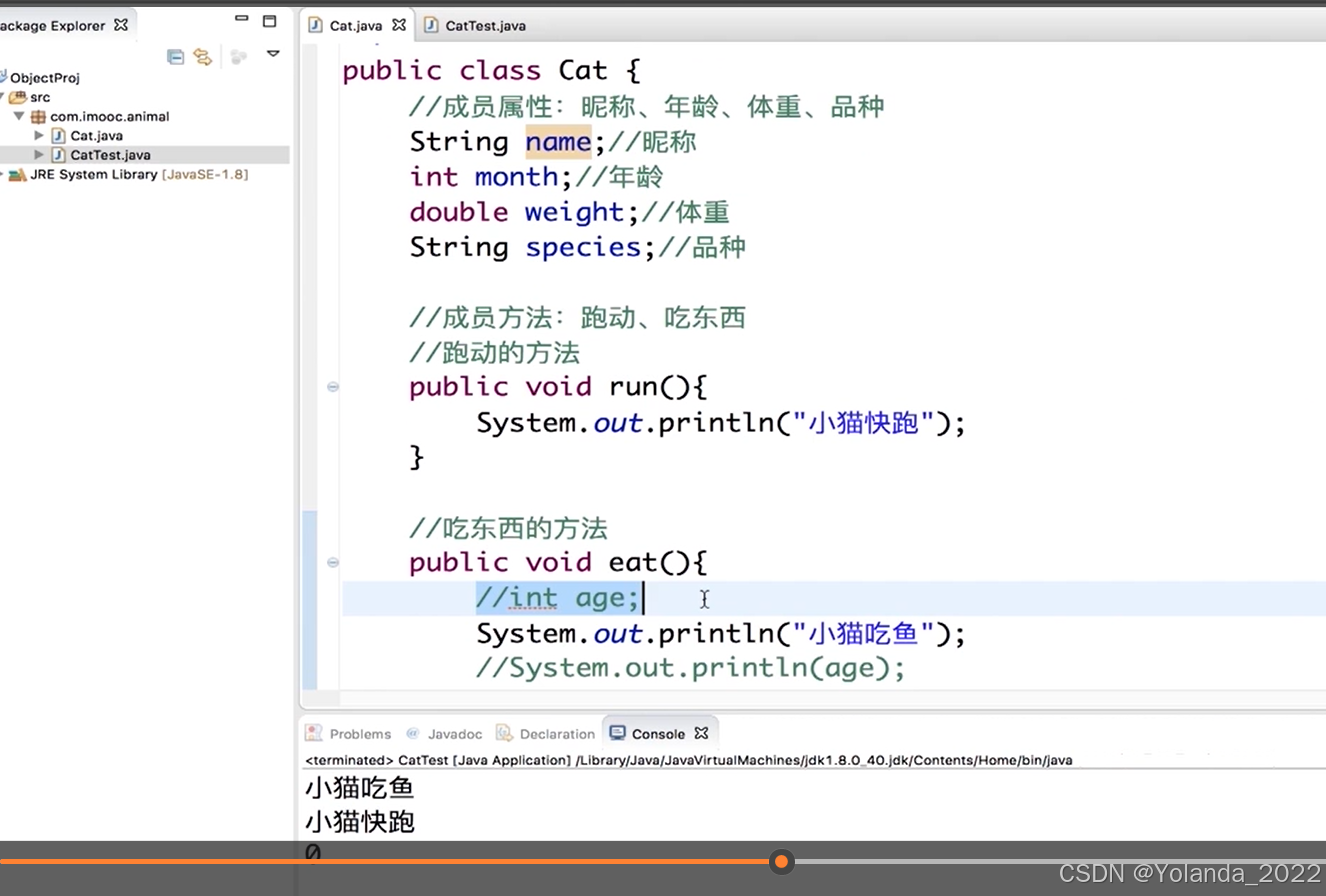
Task: Click the 'public class Cat {' line
Action: tap(492, 71)
